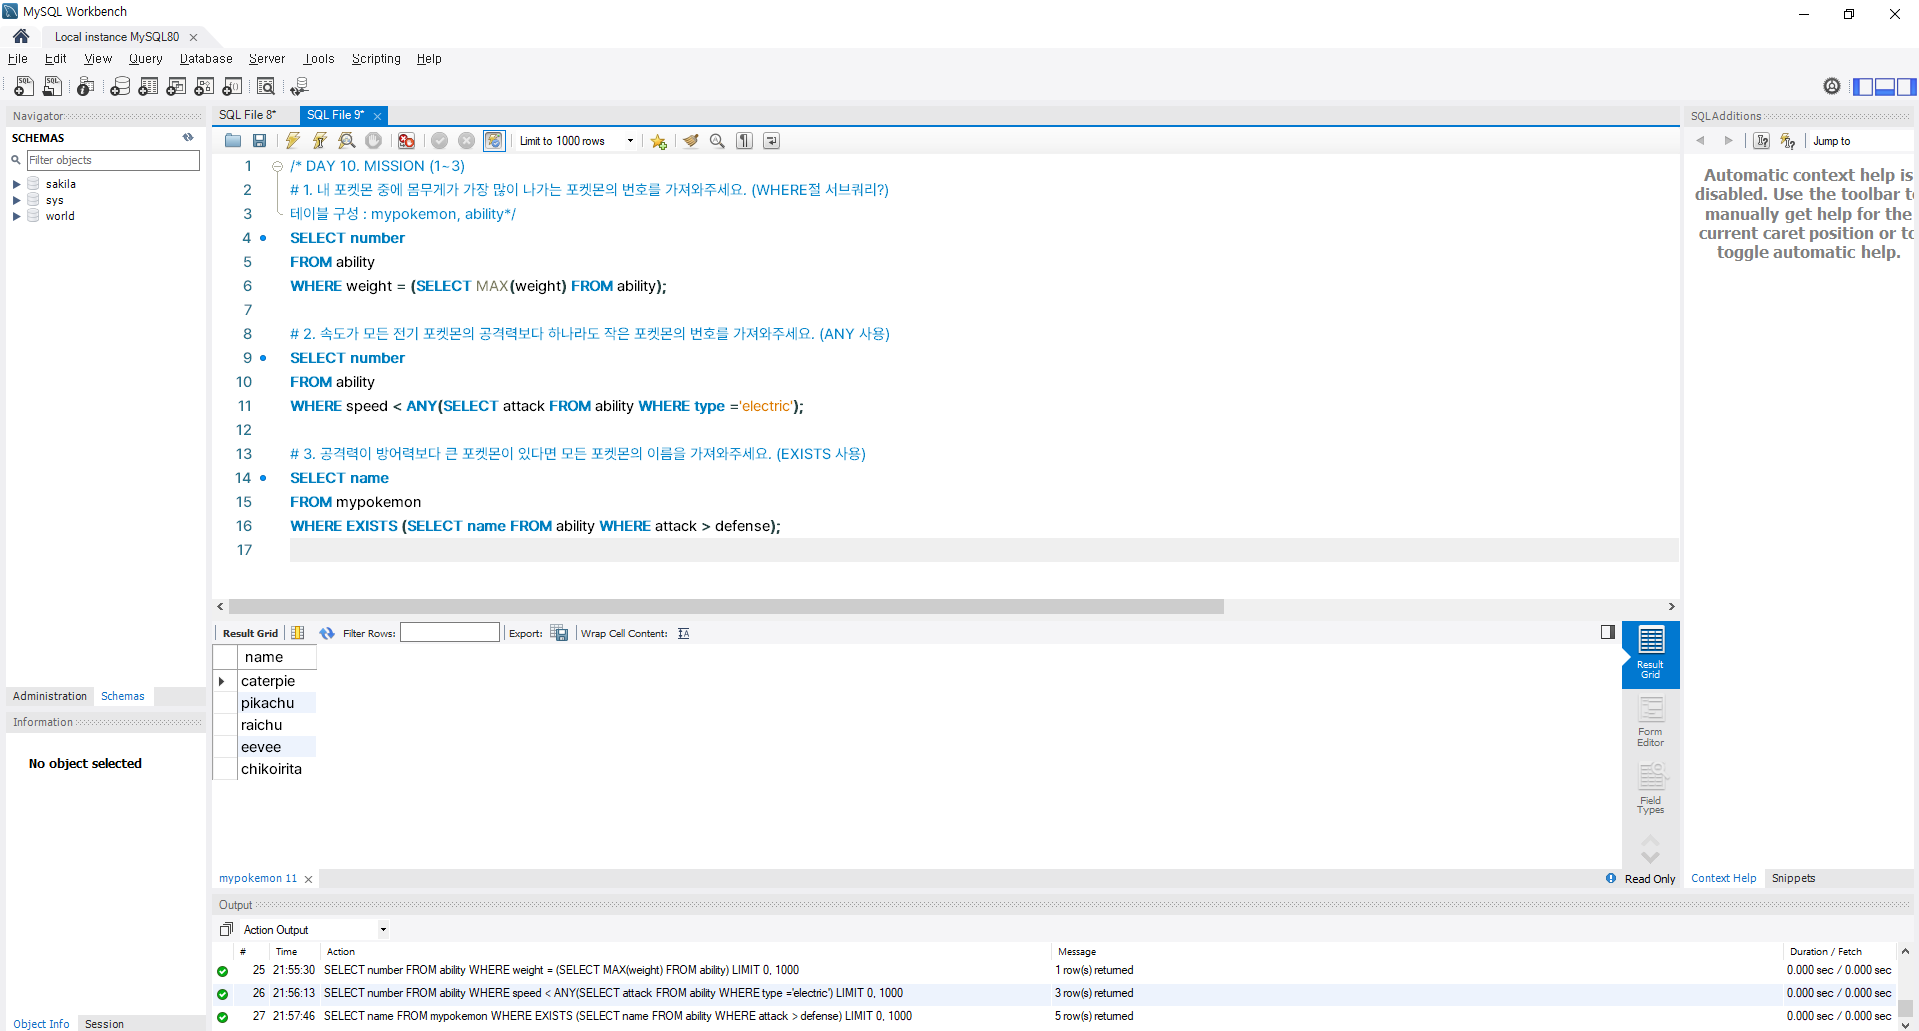Open the Query menu

pyautogui.click(x=145, y=59)
